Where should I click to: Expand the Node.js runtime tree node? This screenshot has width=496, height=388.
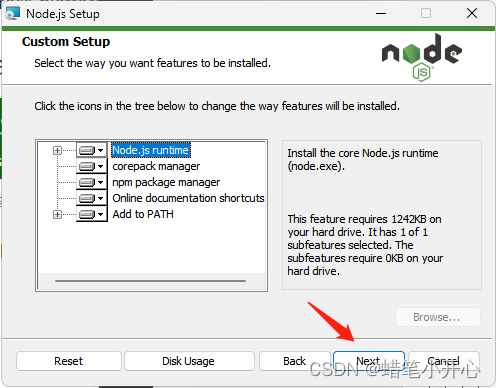(x=57, y=151)
